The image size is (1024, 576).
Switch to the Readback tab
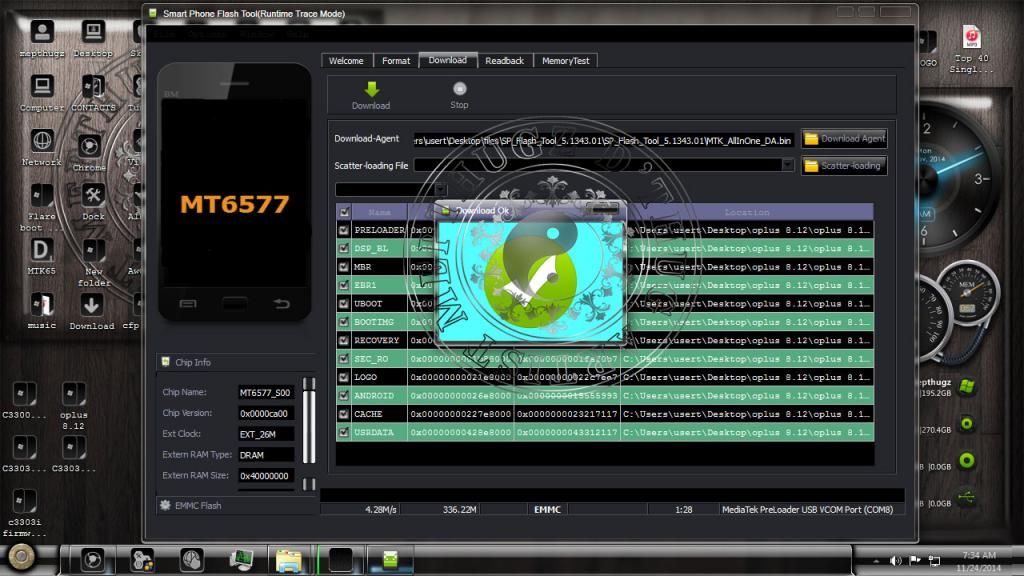[505, 61]
